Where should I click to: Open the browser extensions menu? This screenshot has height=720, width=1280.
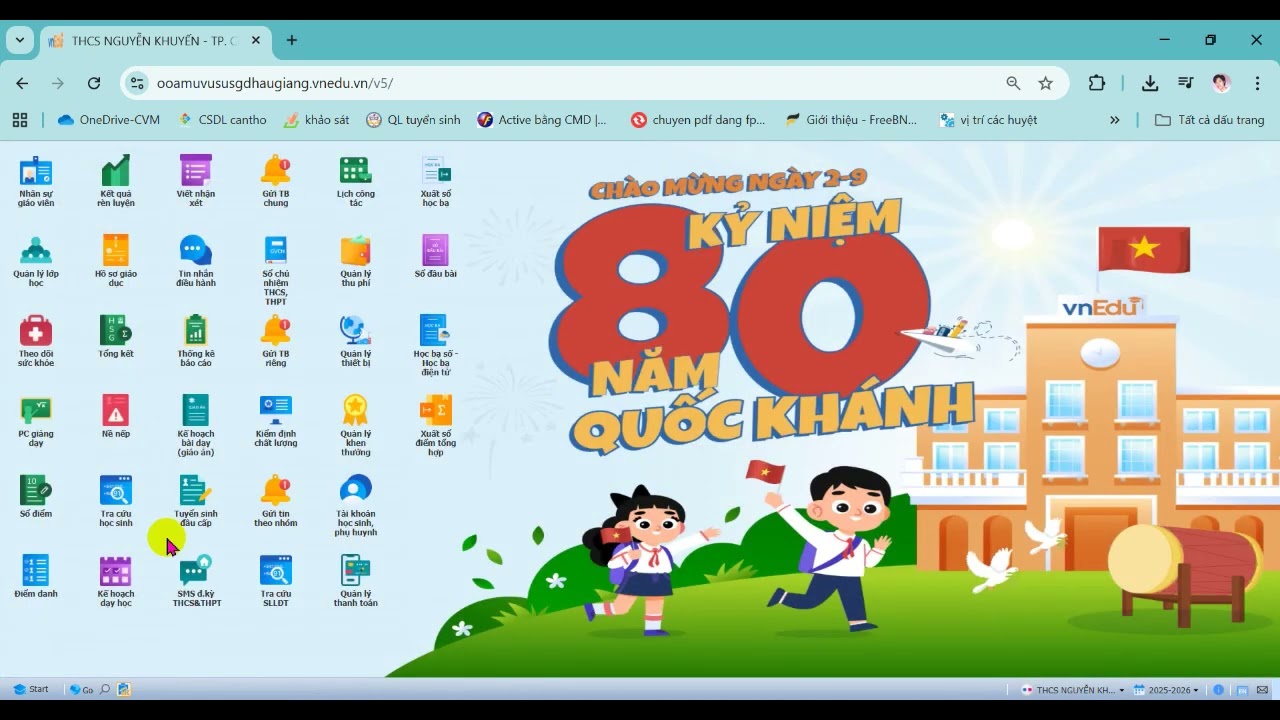pyautogui.click(x=1097, y=83)
